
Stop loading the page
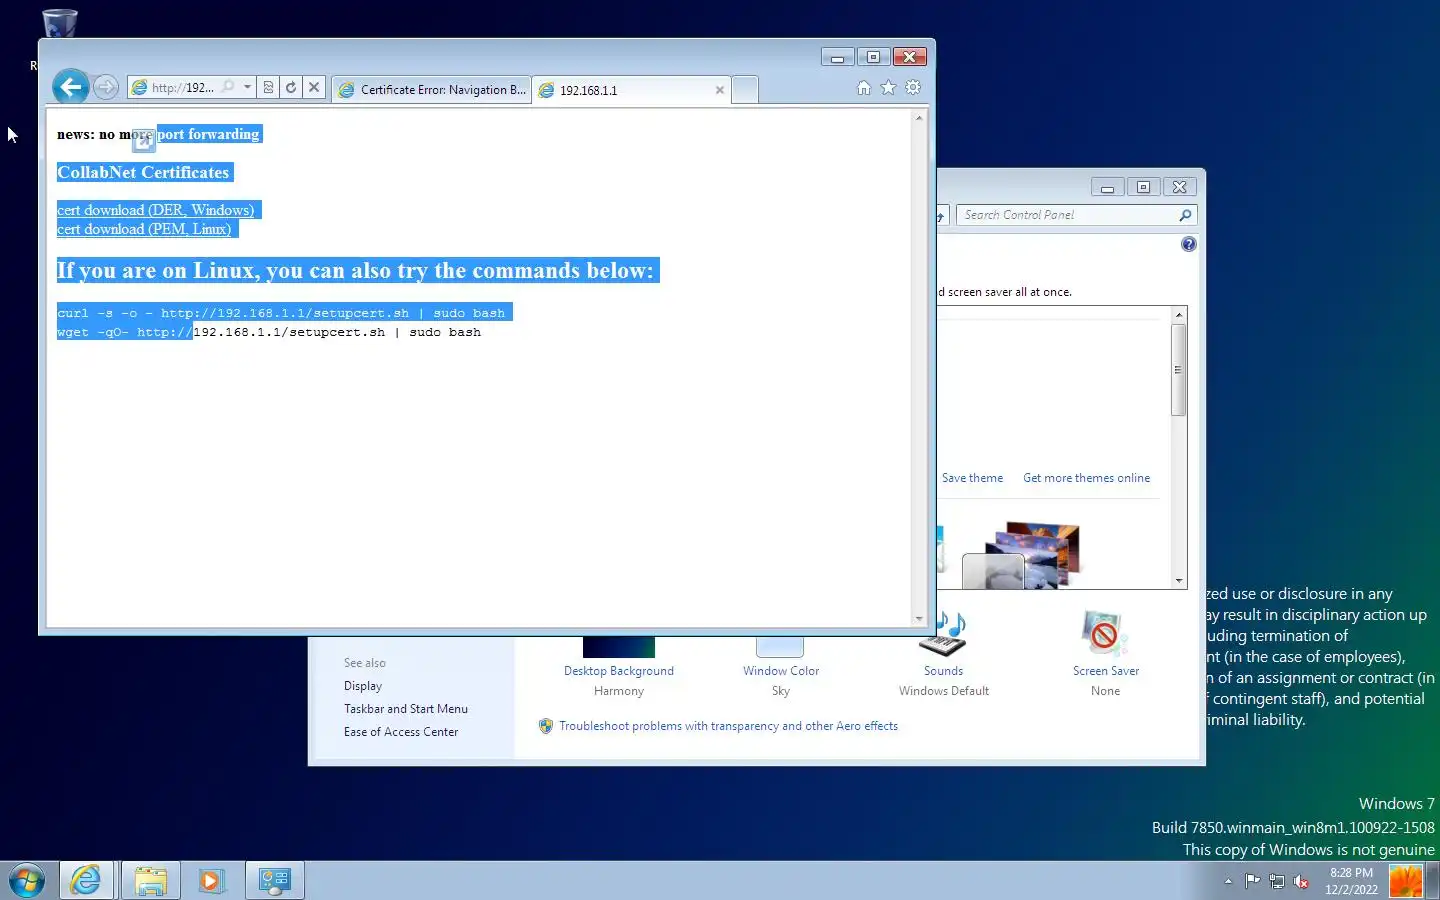tap(314, 87)
